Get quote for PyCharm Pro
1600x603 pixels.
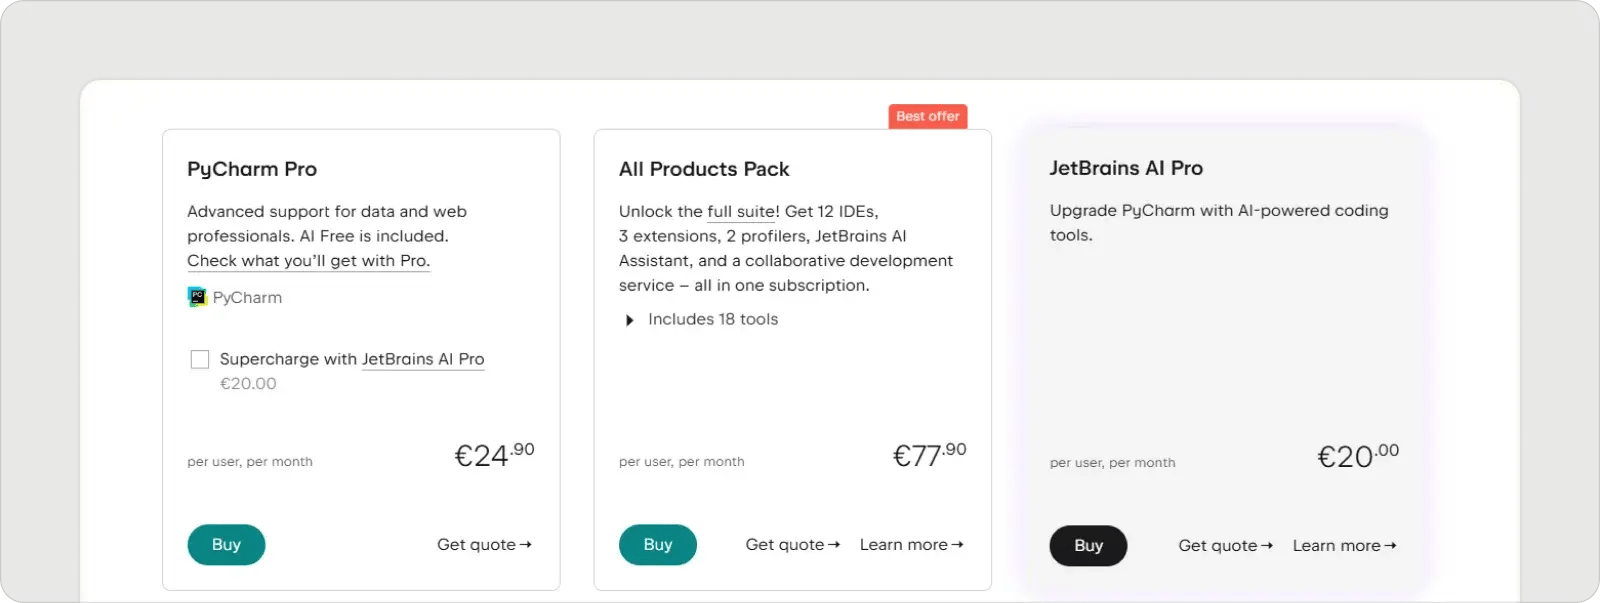click(x=484, y=544)
